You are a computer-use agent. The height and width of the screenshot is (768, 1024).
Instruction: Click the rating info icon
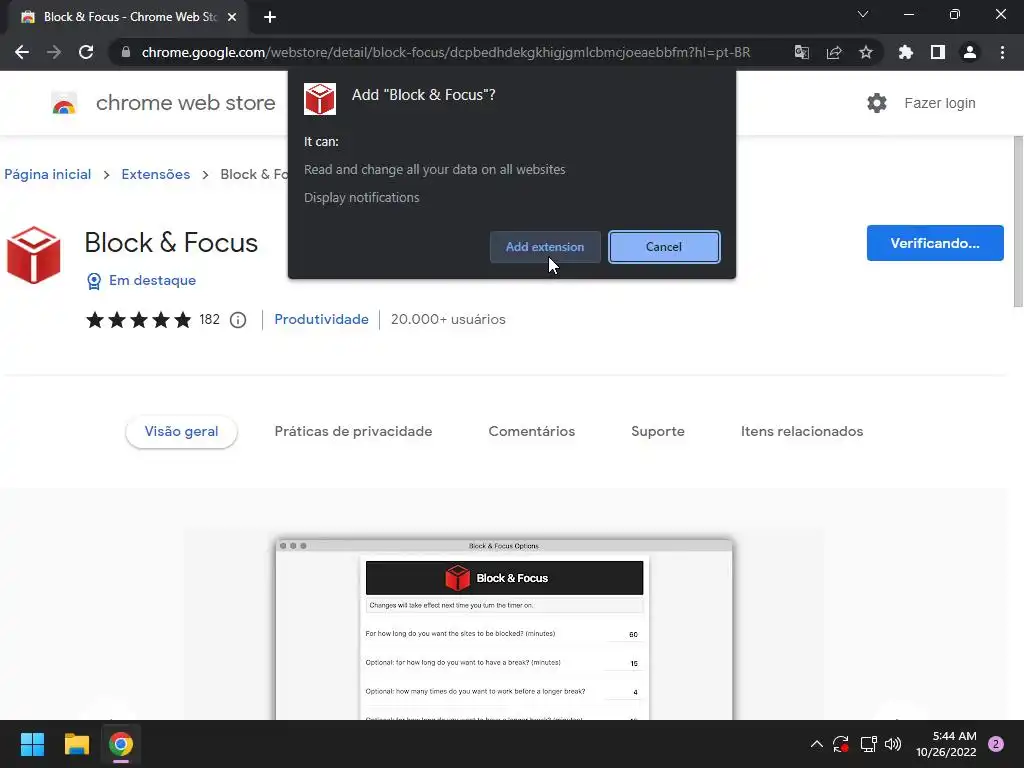pyautogui.click(x=238, y=319)
